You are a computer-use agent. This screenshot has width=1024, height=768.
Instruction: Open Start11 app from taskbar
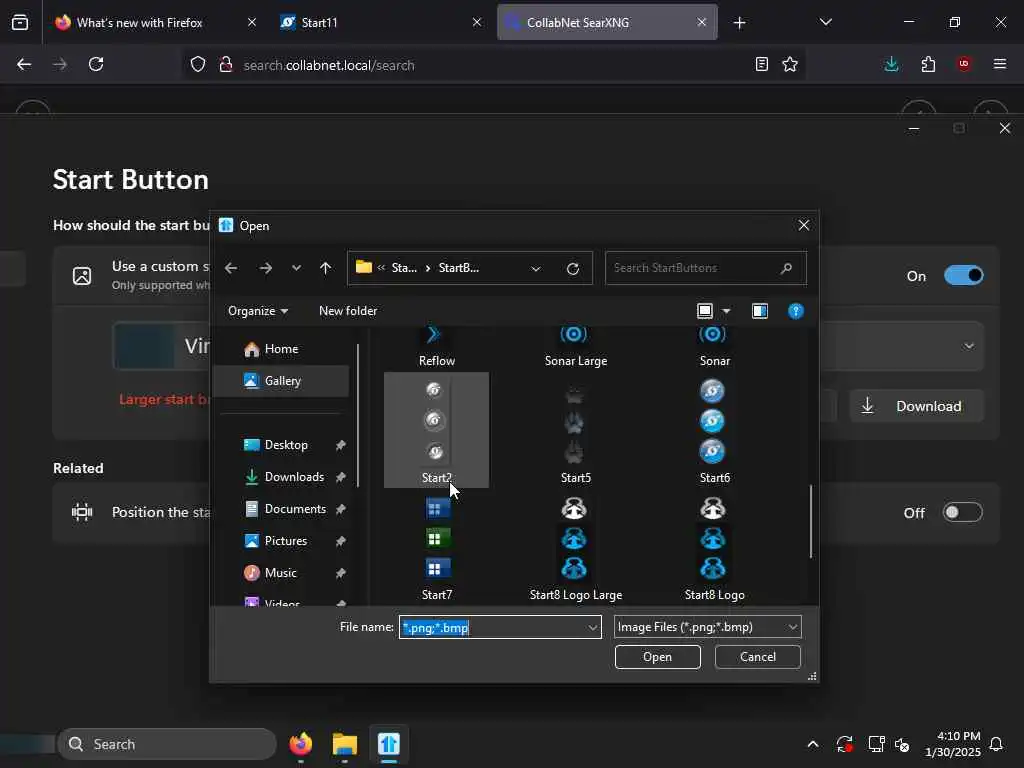pyautogui.click(x=389, y=744)
